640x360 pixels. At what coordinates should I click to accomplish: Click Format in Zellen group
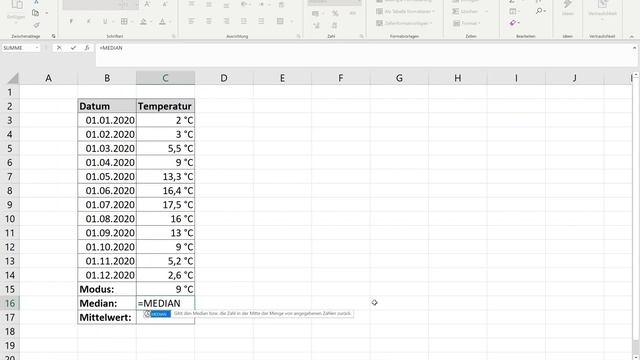[x=466, y=23]
